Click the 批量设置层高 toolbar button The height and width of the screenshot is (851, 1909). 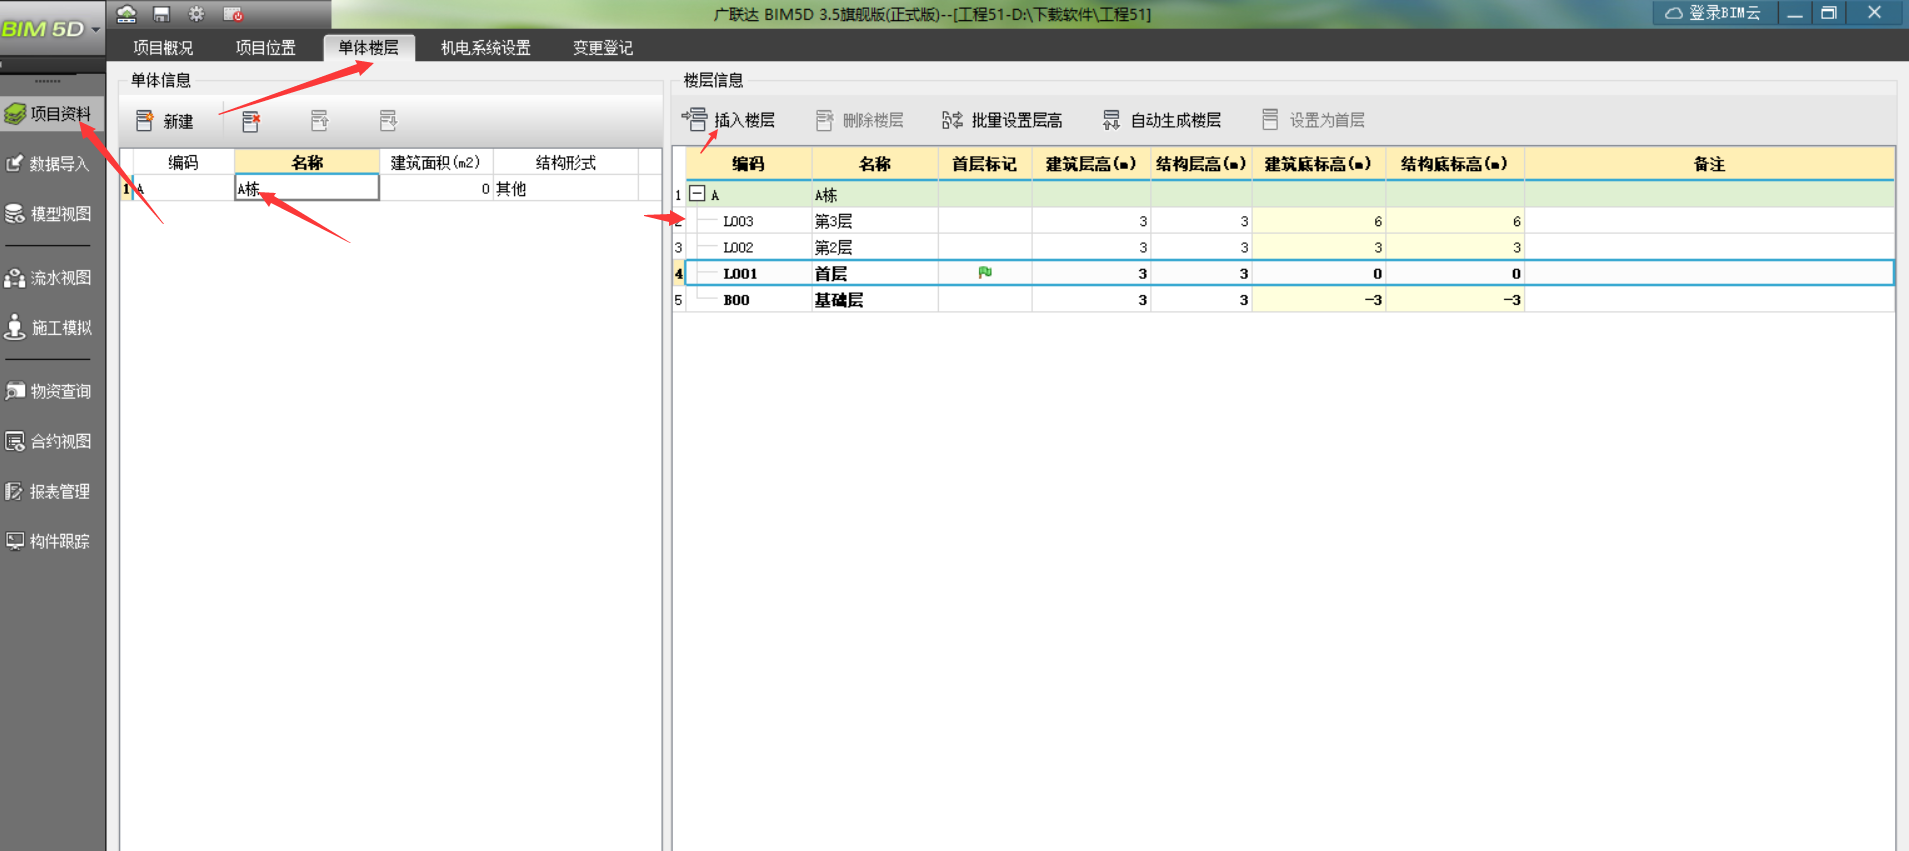[1002, 120]
